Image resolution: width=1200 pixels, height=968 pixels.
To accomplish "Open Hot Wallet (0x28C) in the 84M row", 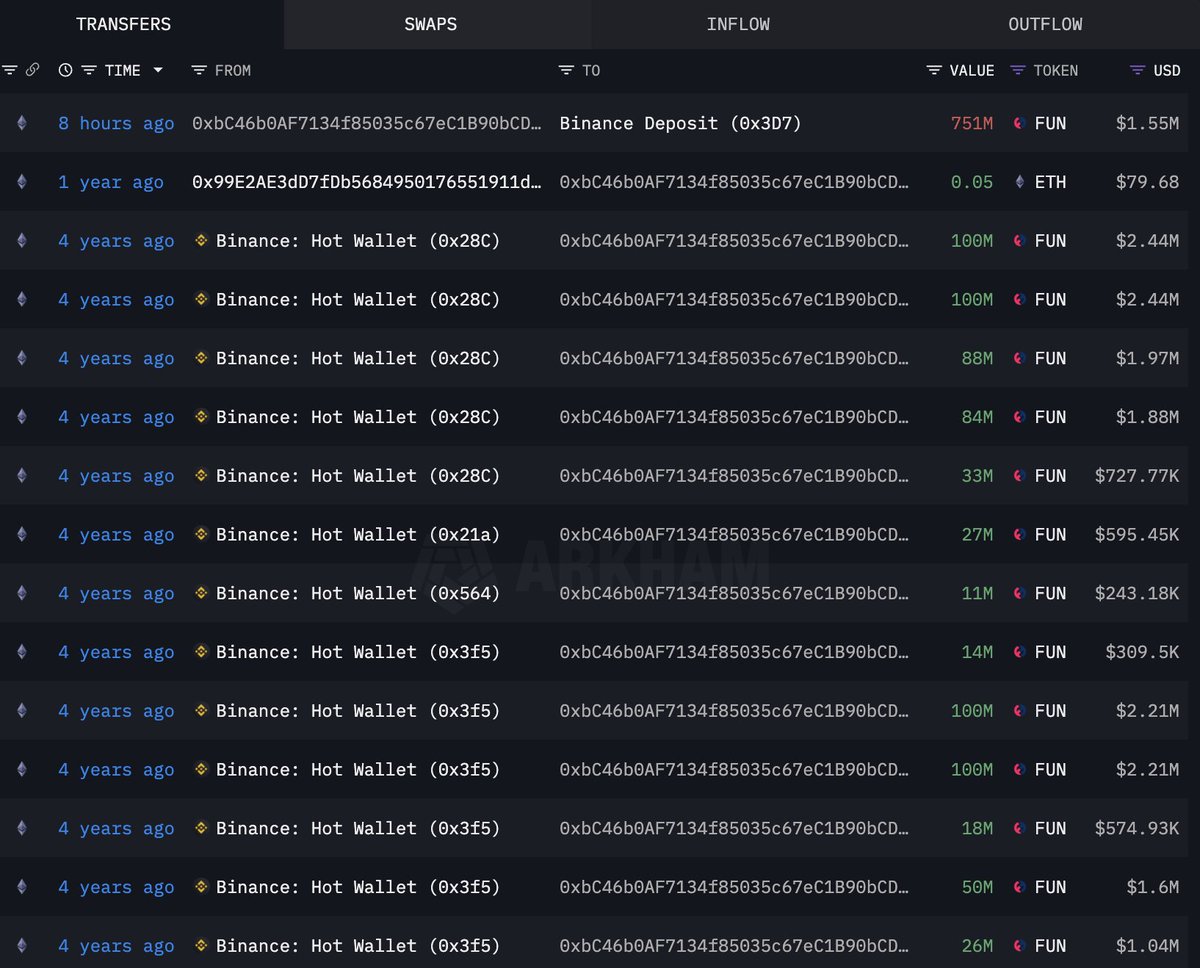I will click(358, 417).
